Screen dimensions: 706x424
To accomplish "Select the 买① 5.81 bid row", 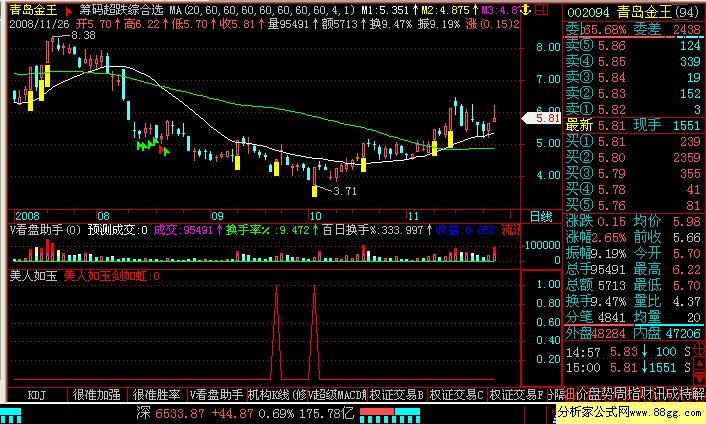I will click(x=633, y=141).
